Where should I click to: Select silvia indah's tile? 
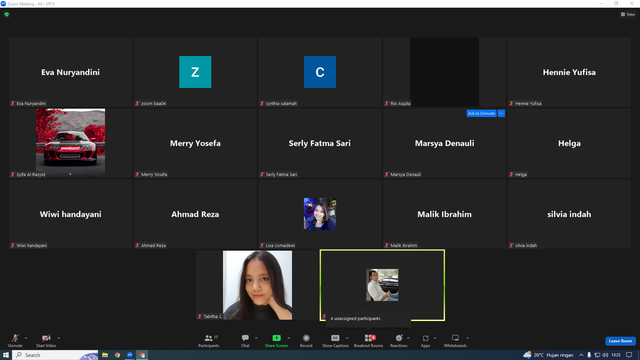click(x=569, y=214)
